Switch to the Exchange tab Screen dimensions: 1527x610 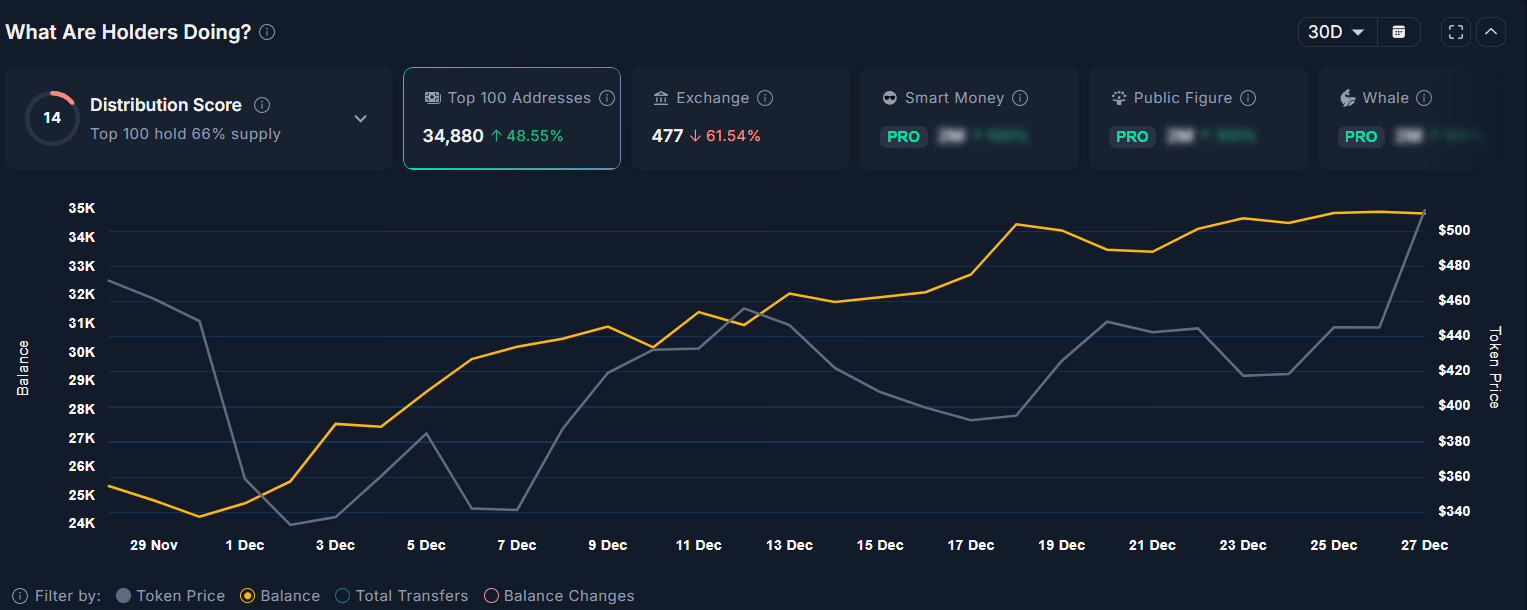[739, 118]
